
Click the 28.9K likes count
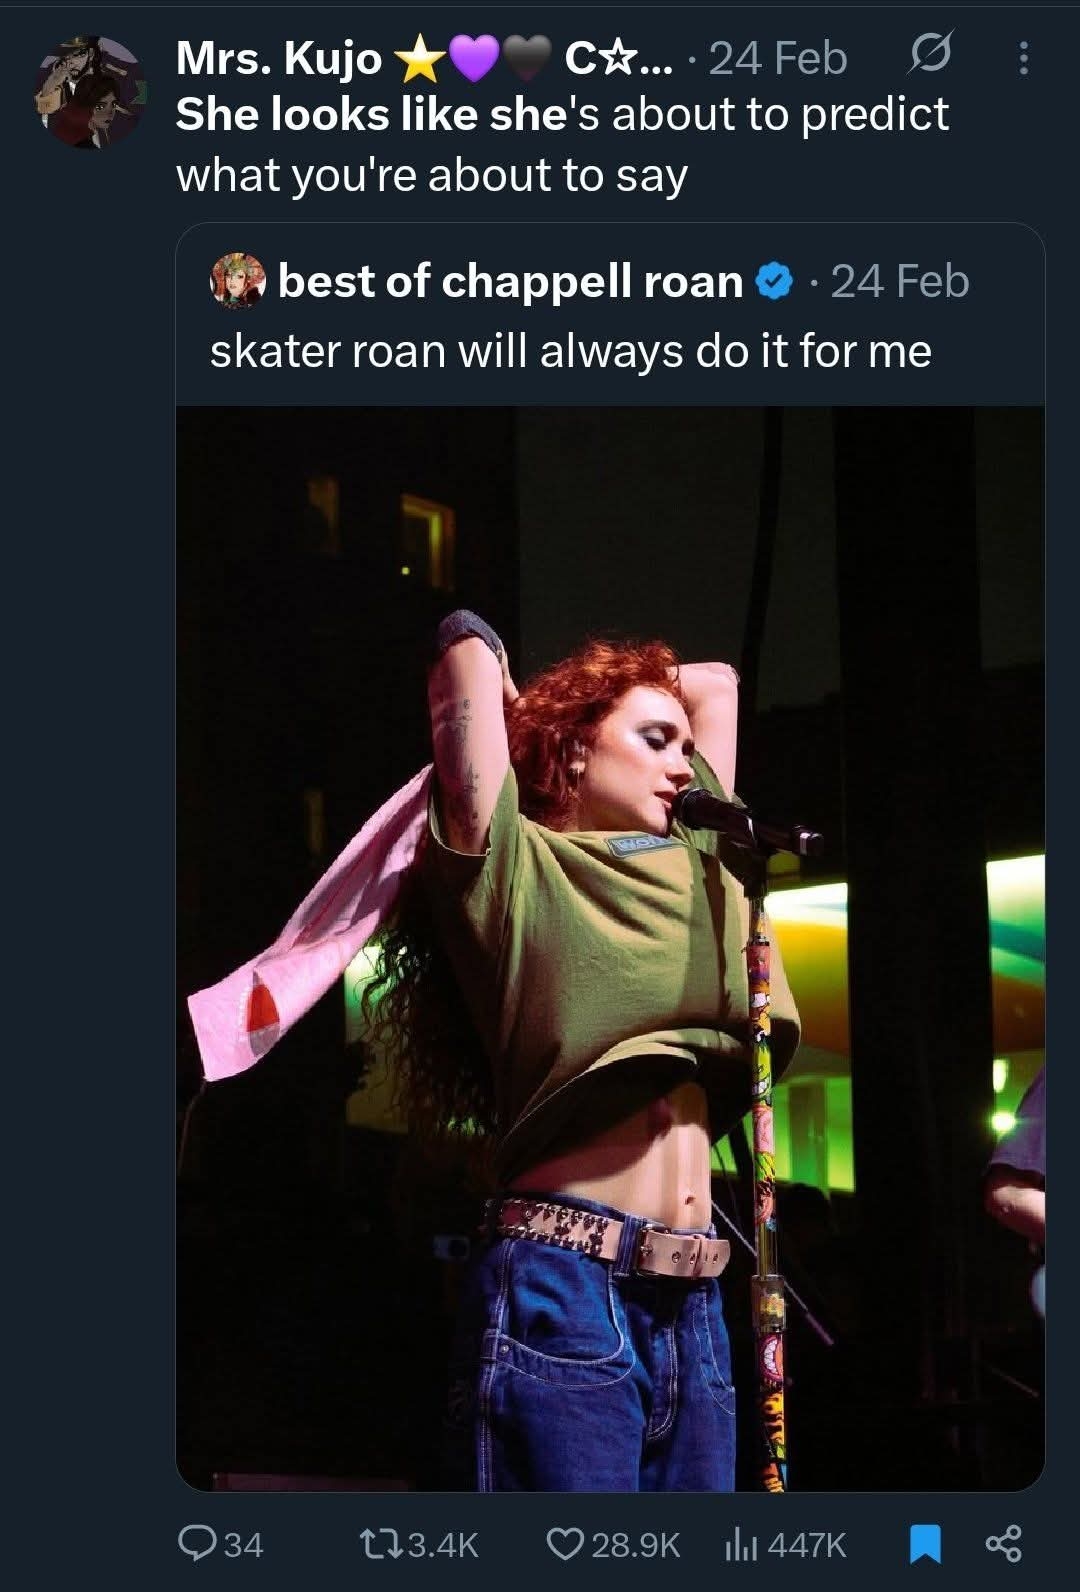[x=636, y=1545]
